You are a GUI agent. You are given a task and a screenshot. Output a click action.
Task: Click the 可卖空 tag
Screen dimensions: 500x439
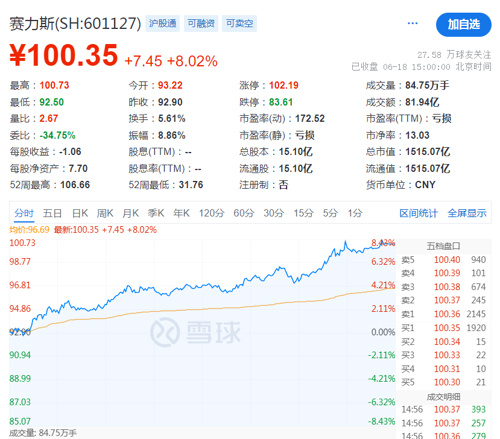click(x=239, y=23)
